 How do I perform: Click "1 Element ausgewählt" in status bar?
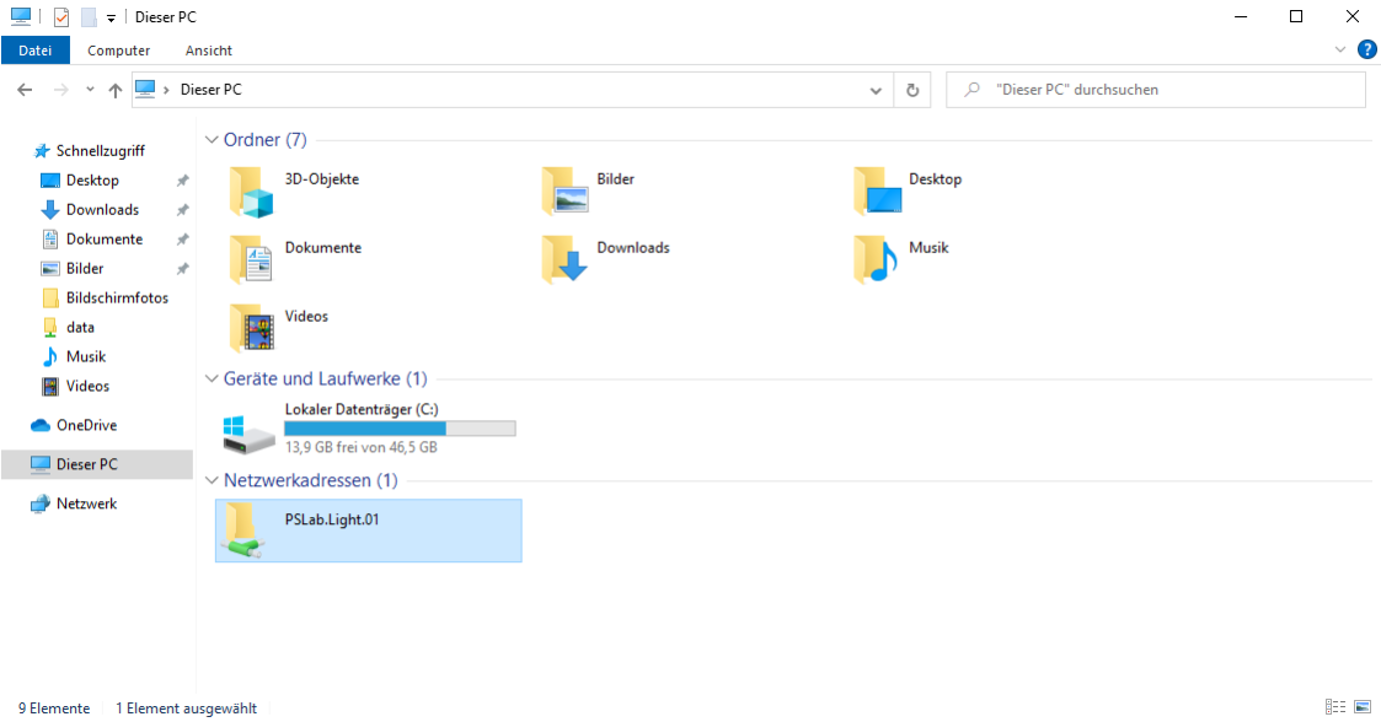(x=186, y=708)
